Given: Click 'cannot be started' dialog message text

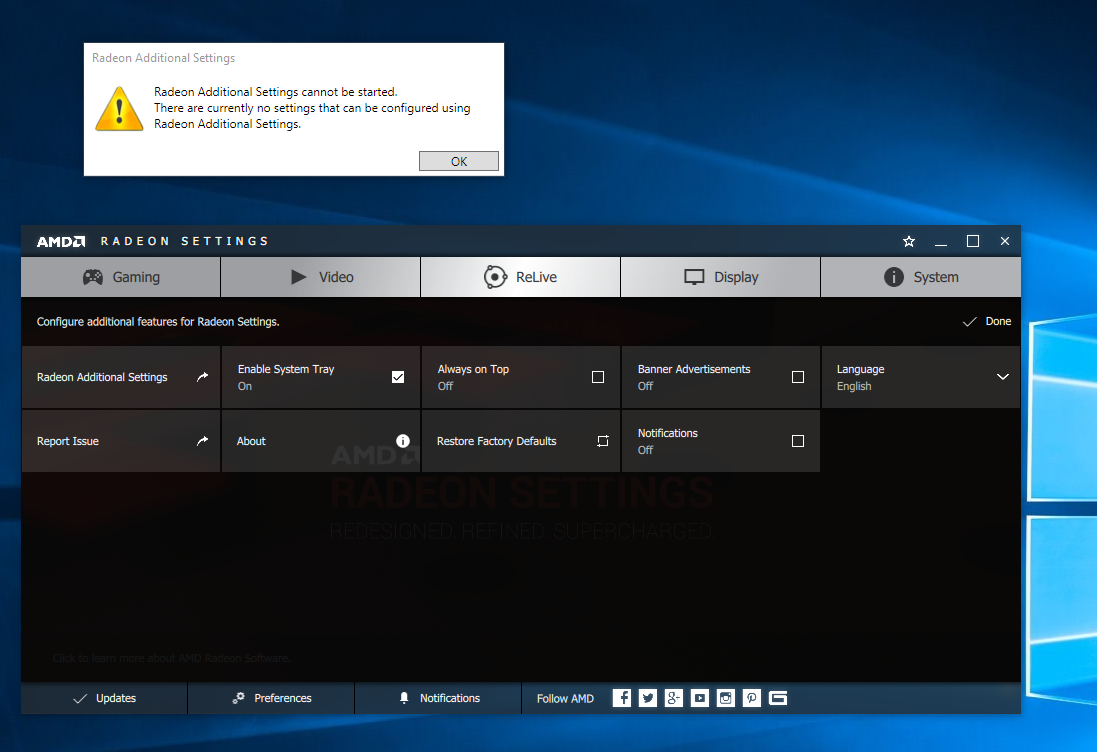Looking at the screenshot, I should [276, 92].
